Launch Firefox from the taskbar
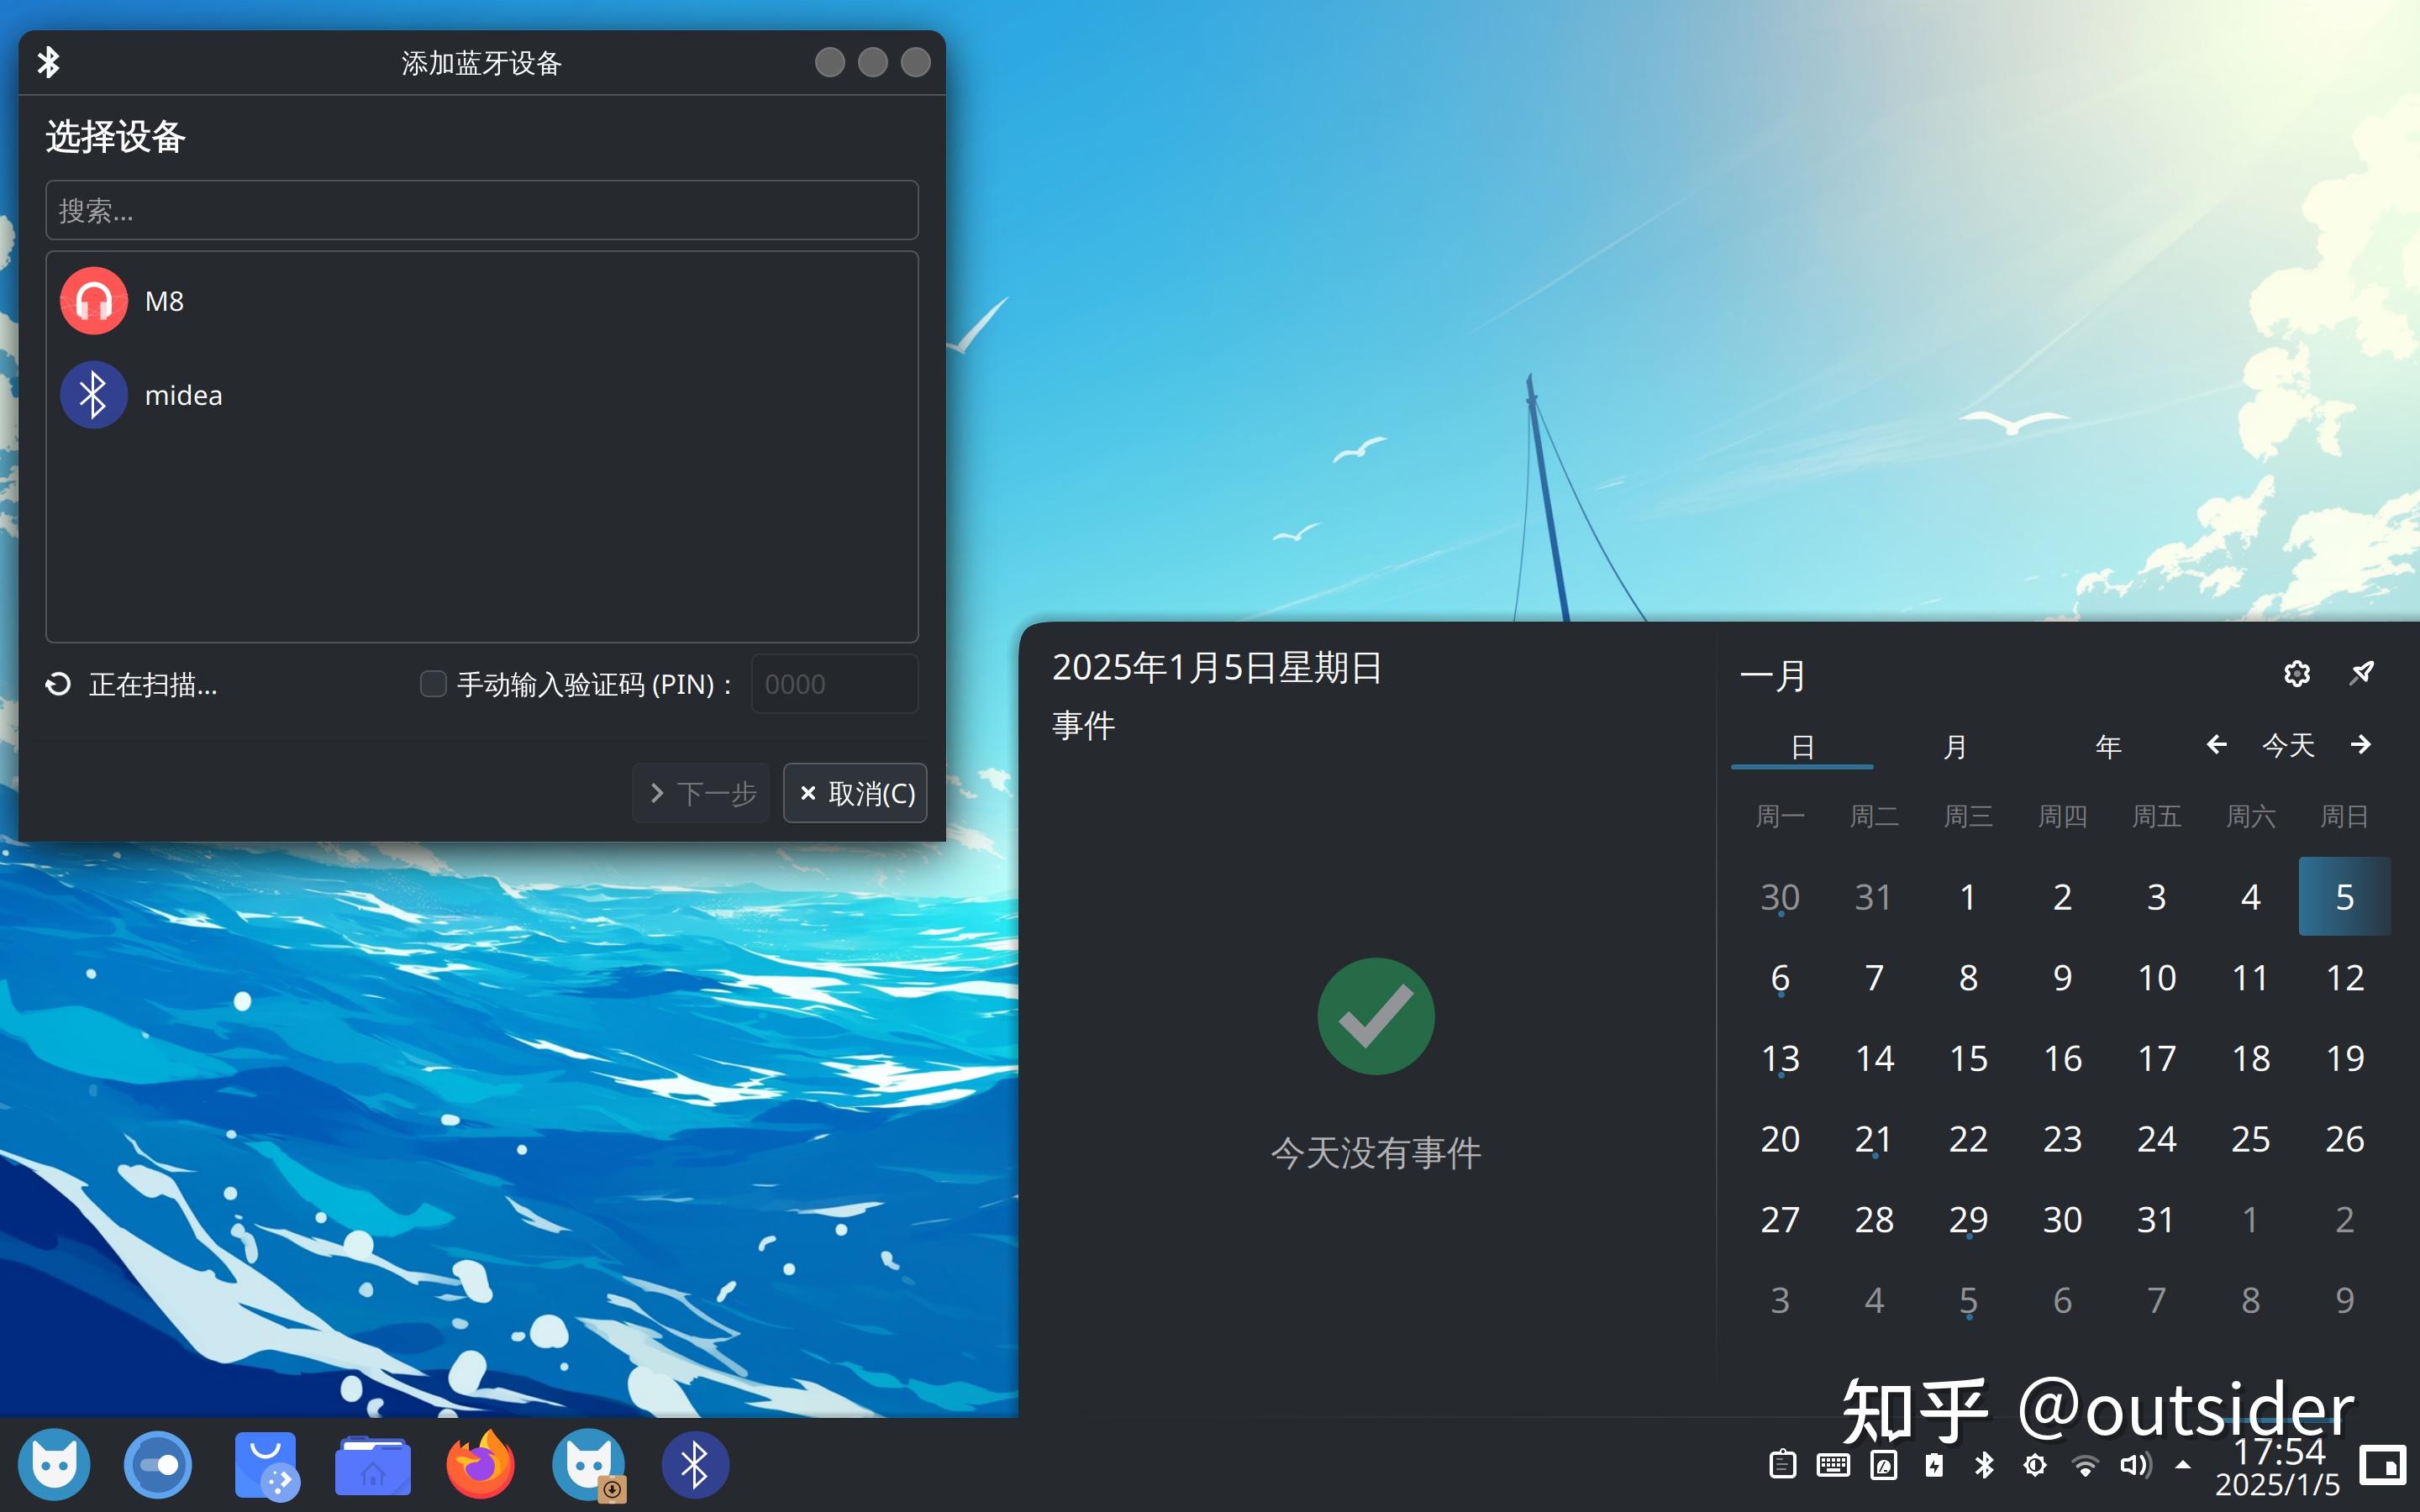Viewport: 2420px width, 1512px height. (x=480, y=1463)
